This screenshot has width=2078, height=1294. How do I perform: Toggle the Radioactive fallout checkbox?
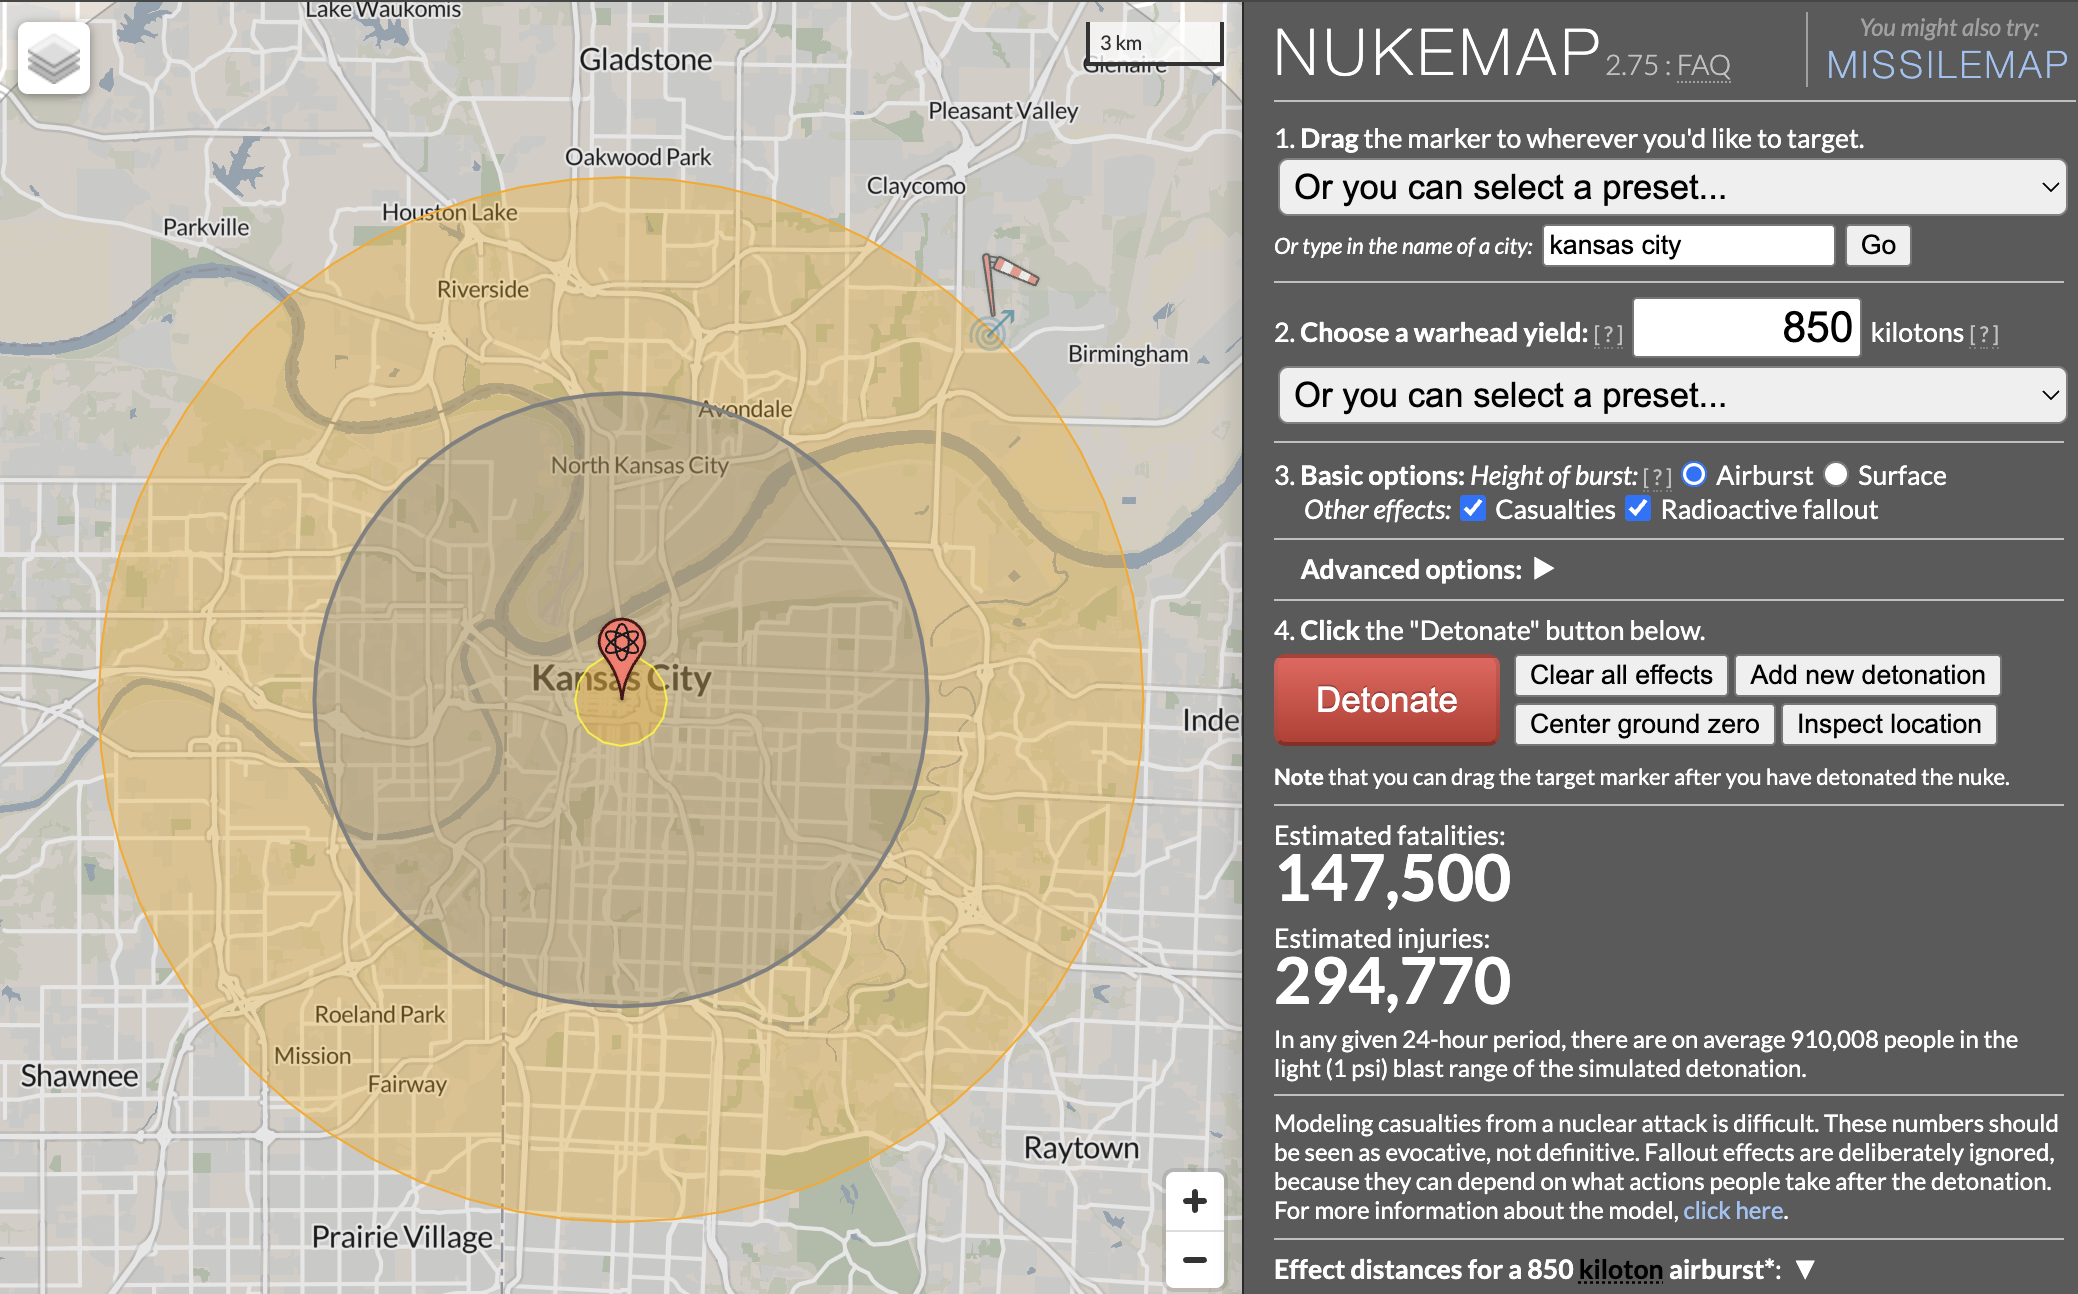[x=1638, y=508]
